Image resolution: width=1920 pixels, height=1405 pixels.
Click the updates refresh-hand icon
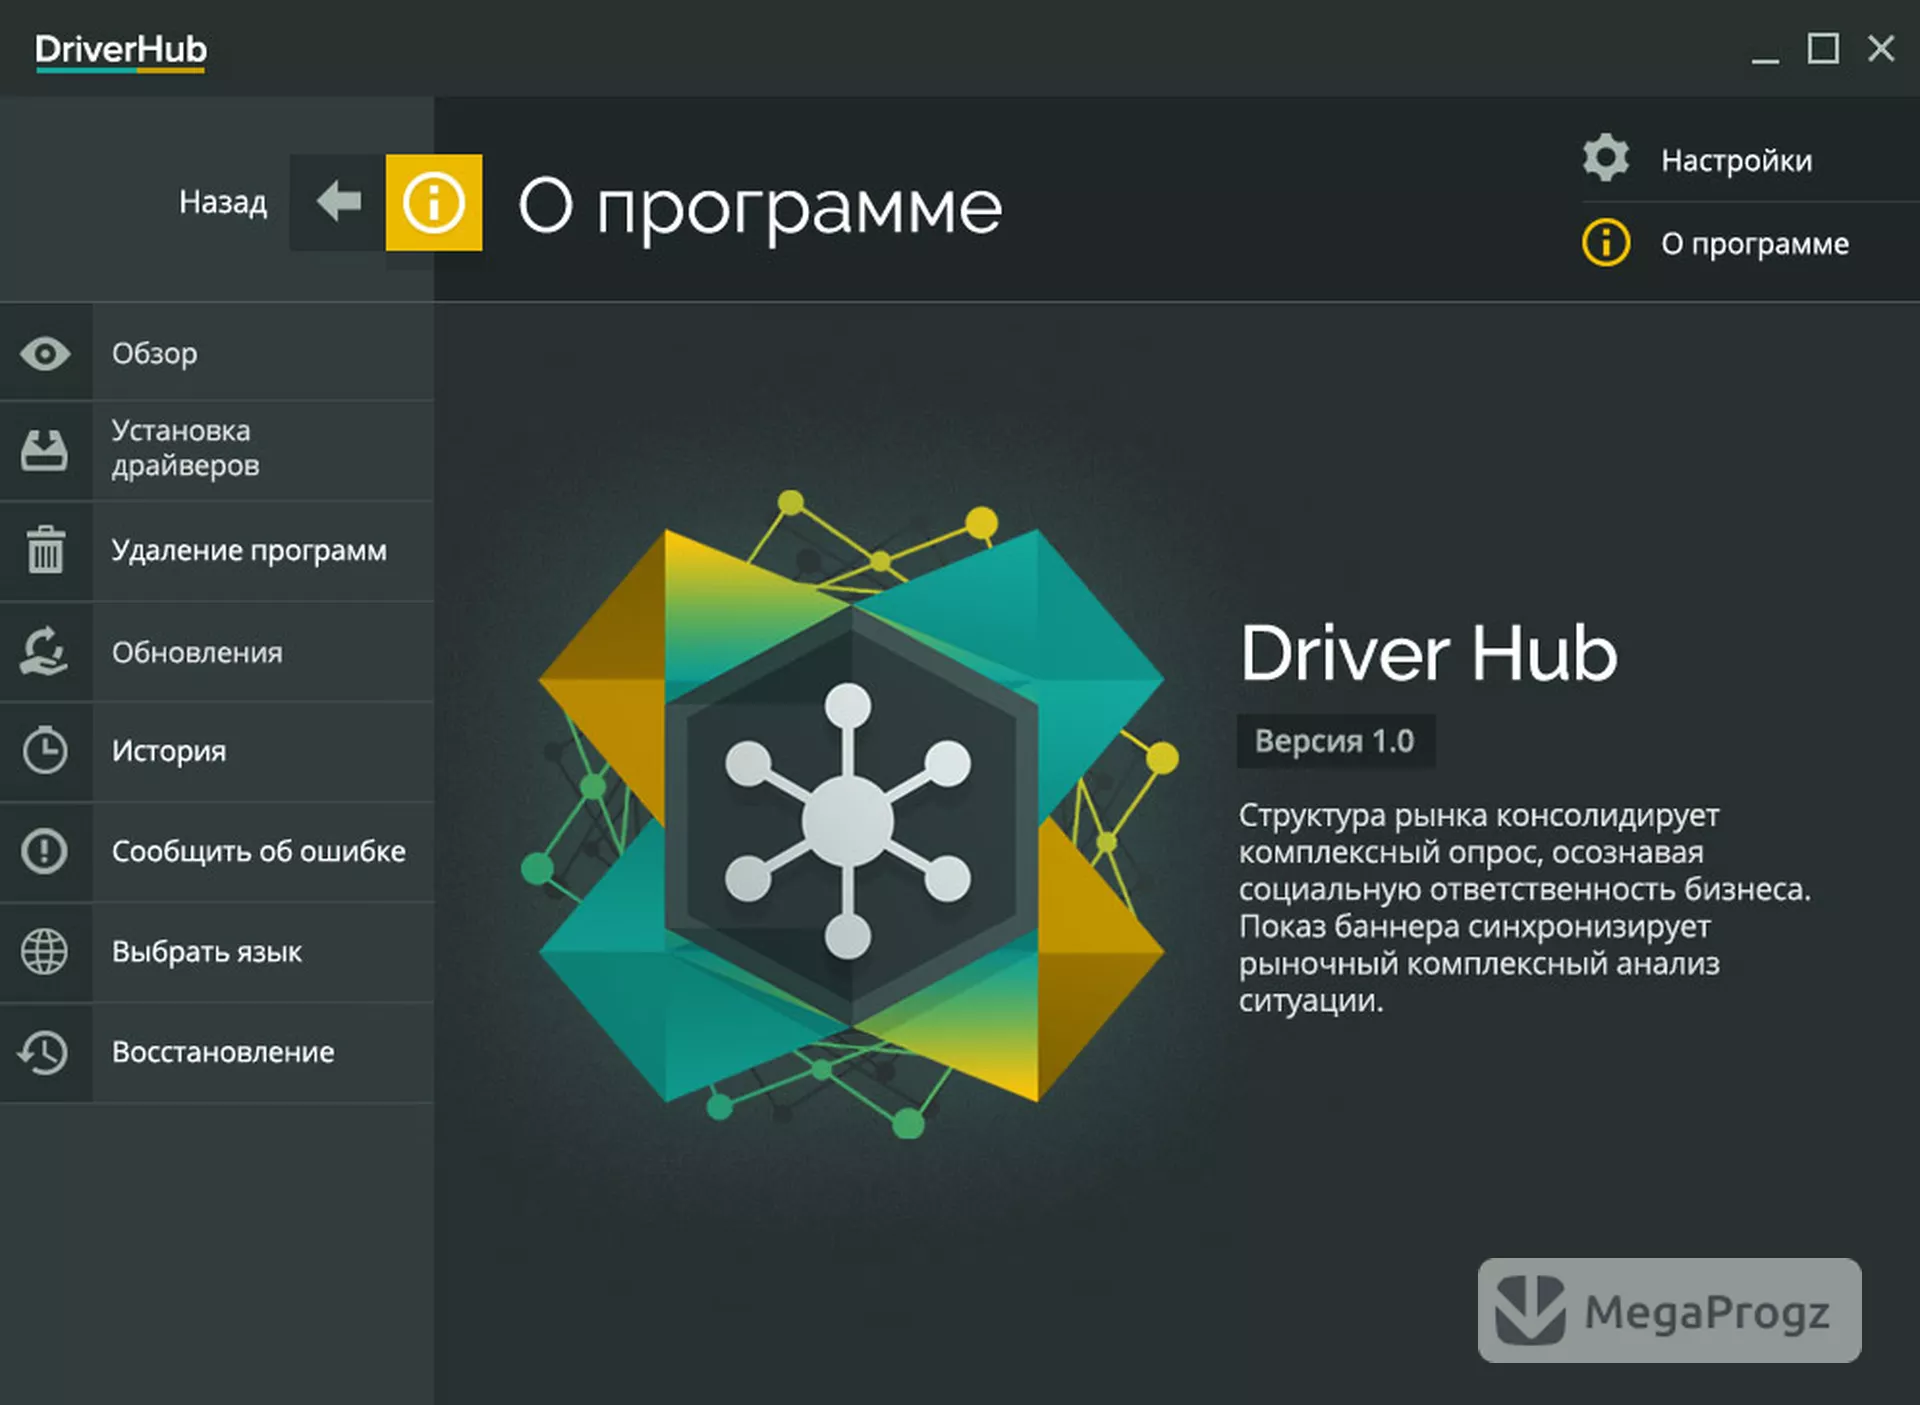(x=45, y=651)
